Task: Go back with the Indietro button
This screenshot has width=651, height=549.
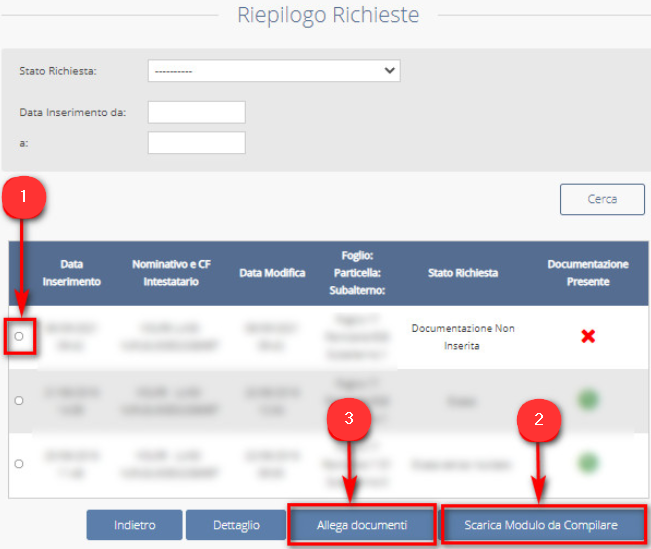Action: click(134, 525)
